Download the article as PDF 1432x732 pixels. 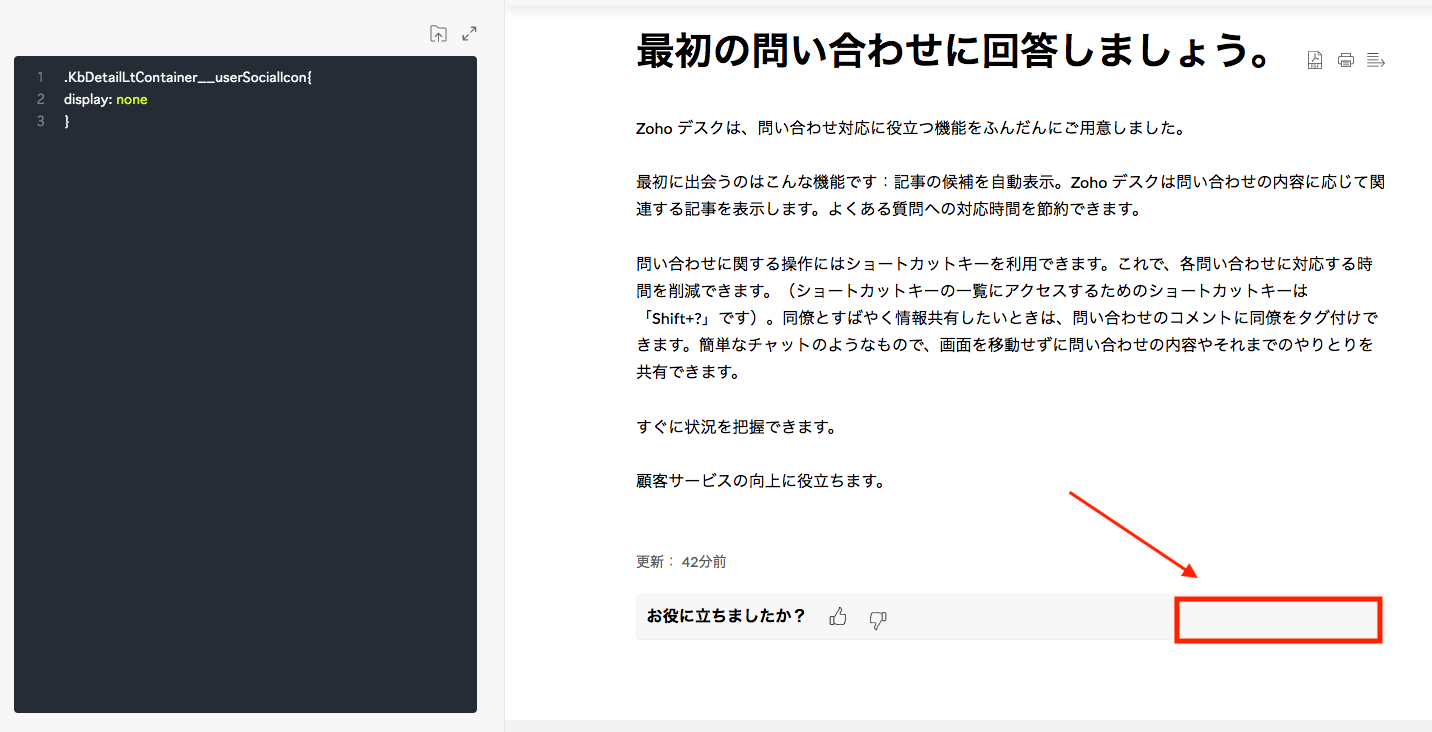coord(1315,60)
